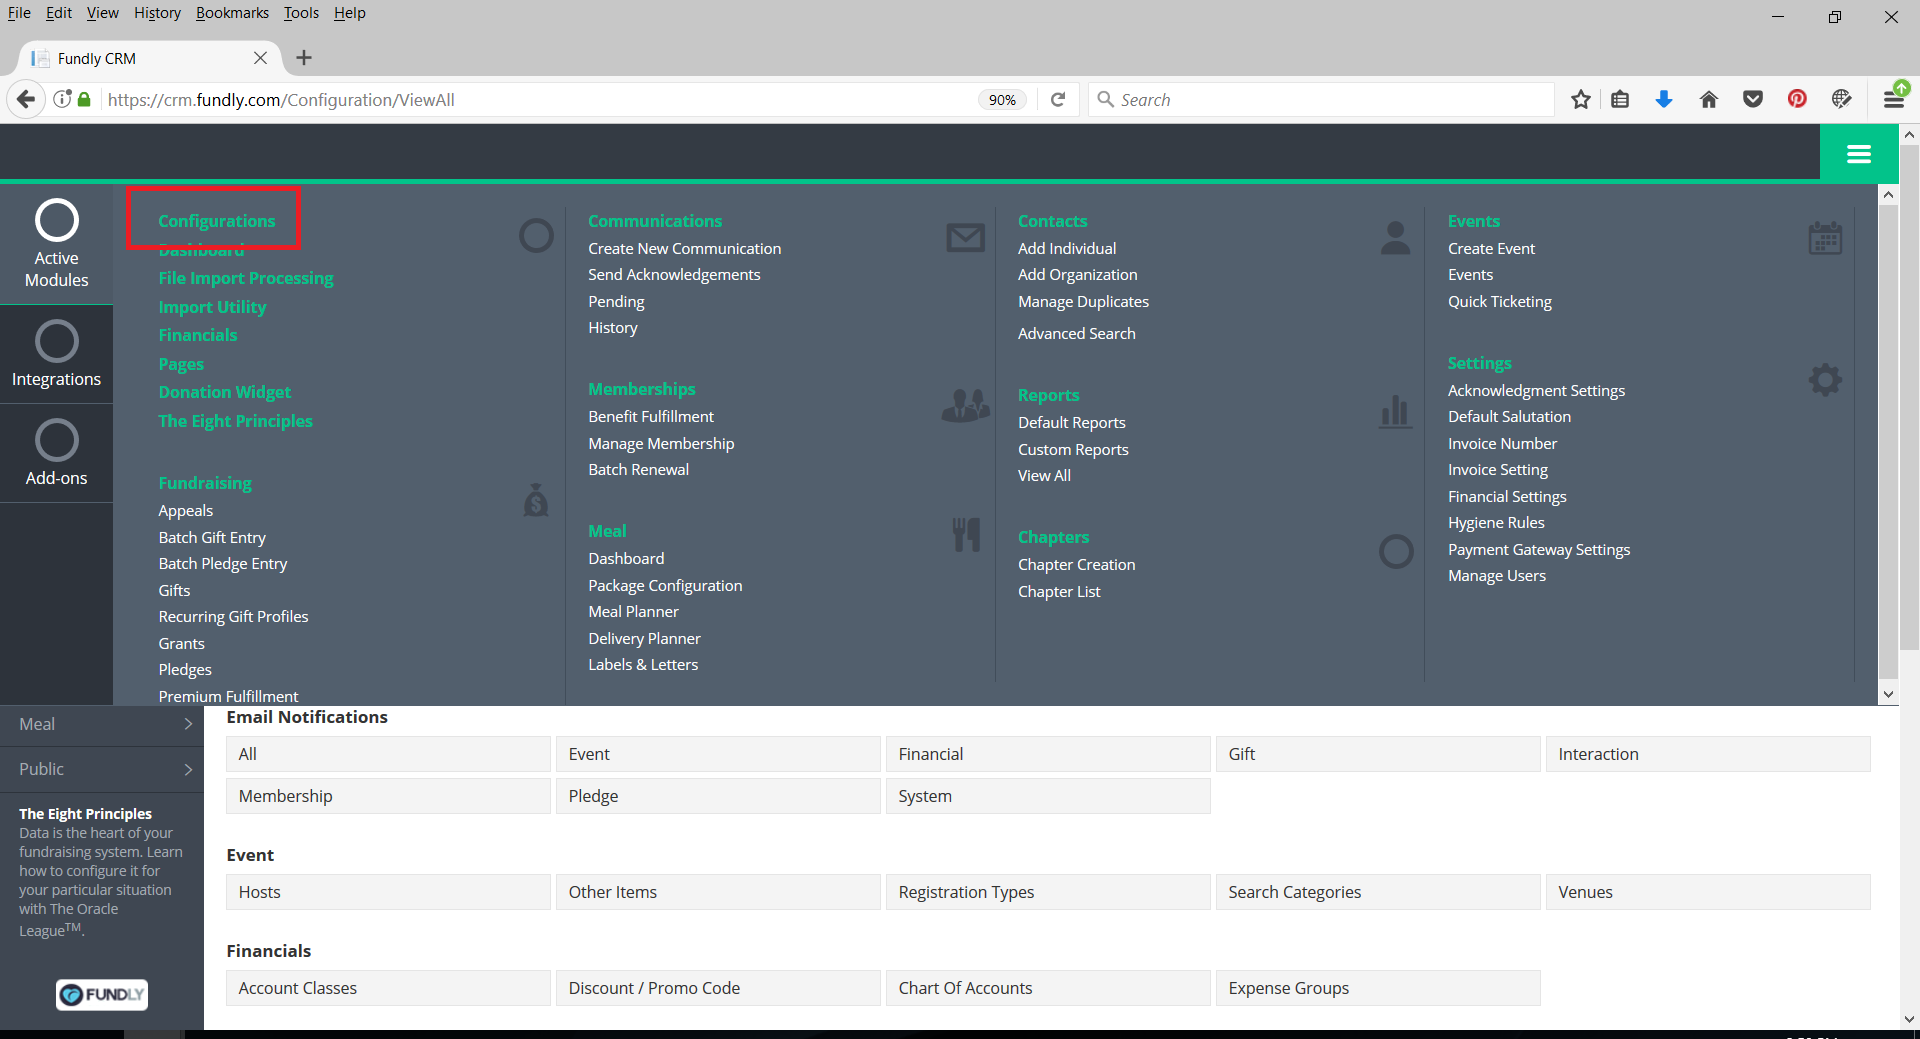Open the History menu
The width and height of the screenshot is (1920, 1039).
[157, 13]
